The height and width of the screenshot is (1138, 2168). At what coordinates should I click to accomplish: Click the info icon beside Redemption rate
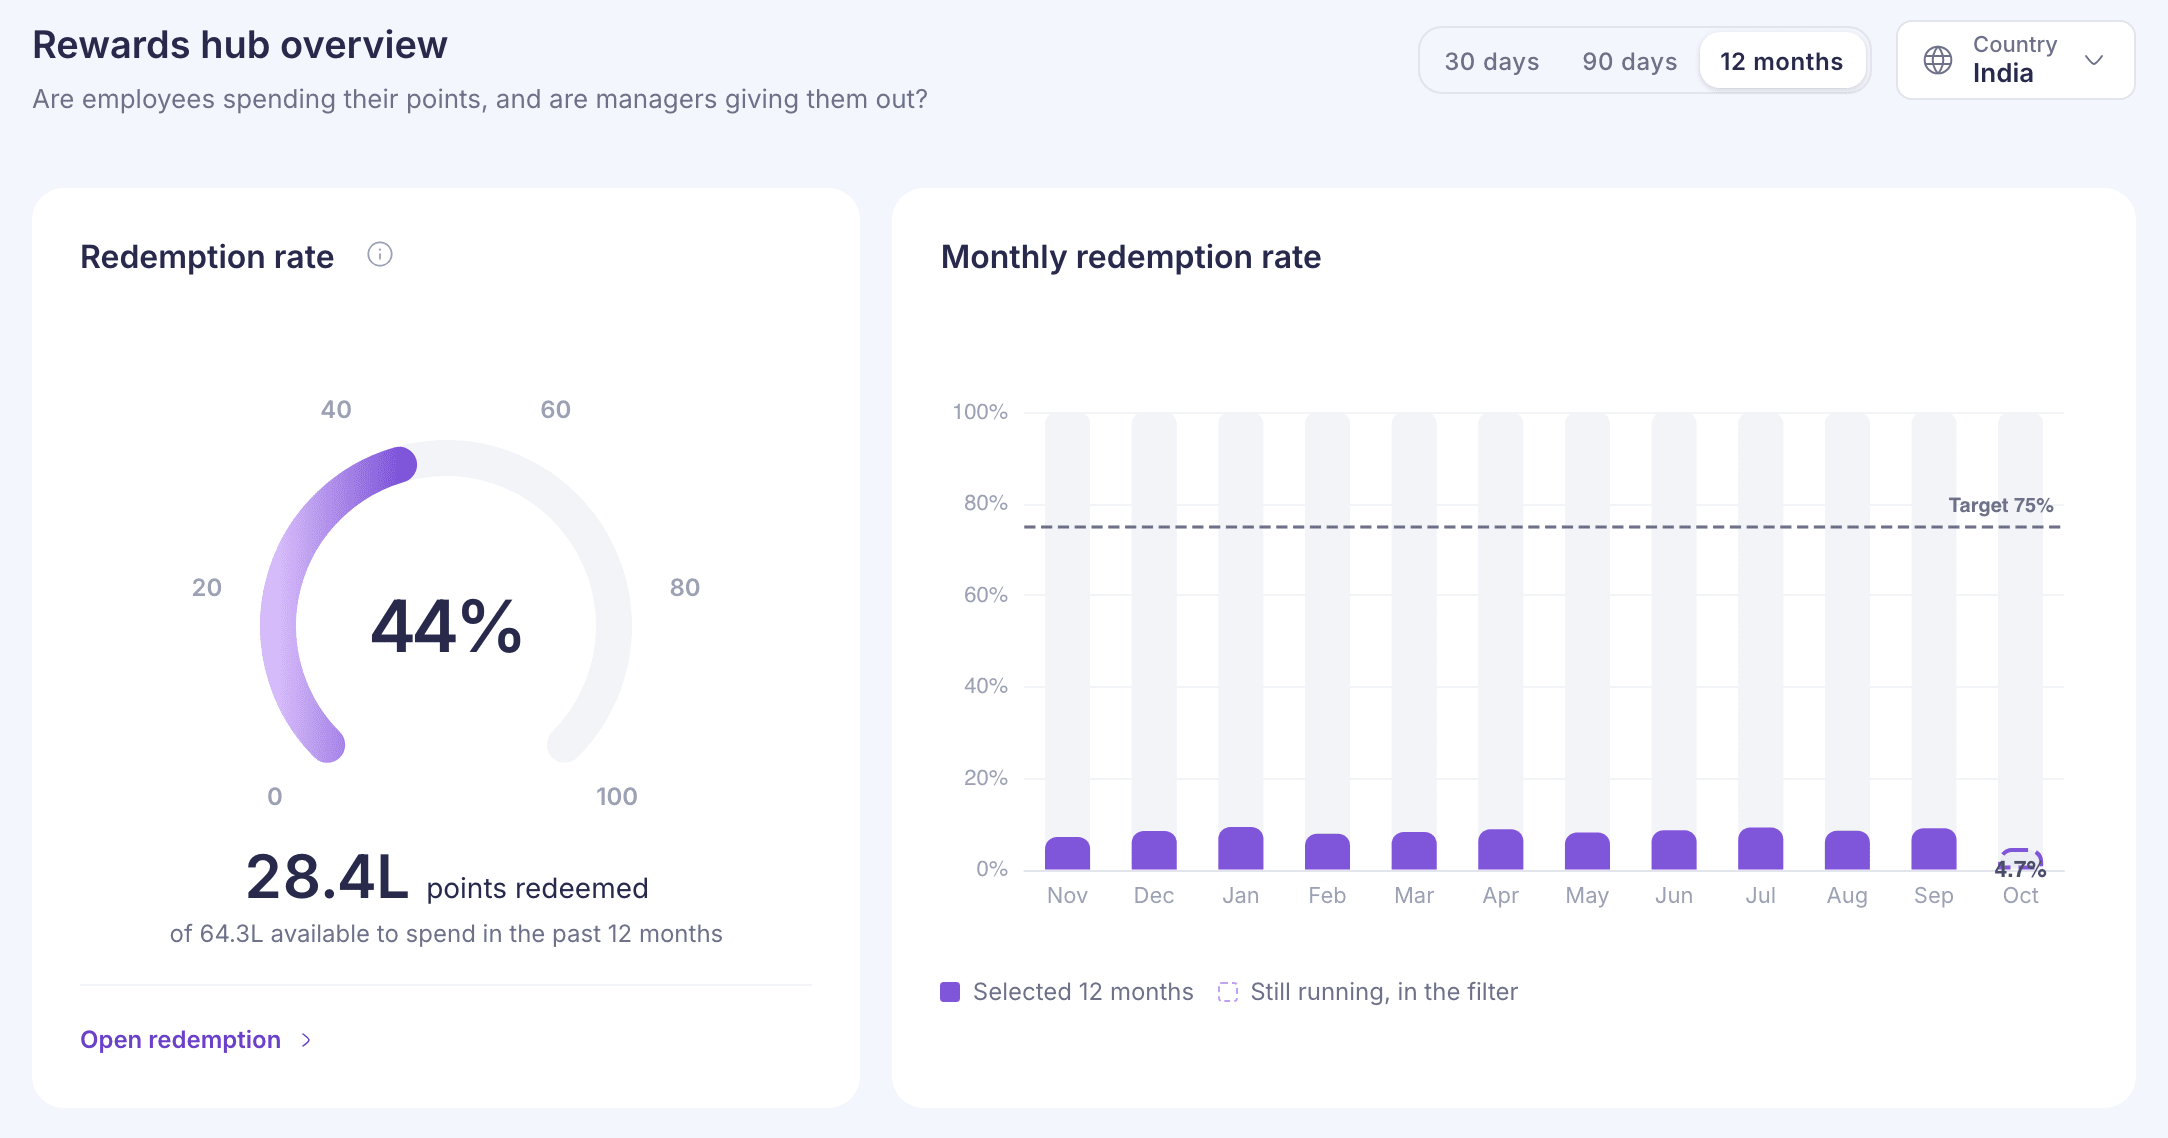pyautogui.click(x=380, y=255)
